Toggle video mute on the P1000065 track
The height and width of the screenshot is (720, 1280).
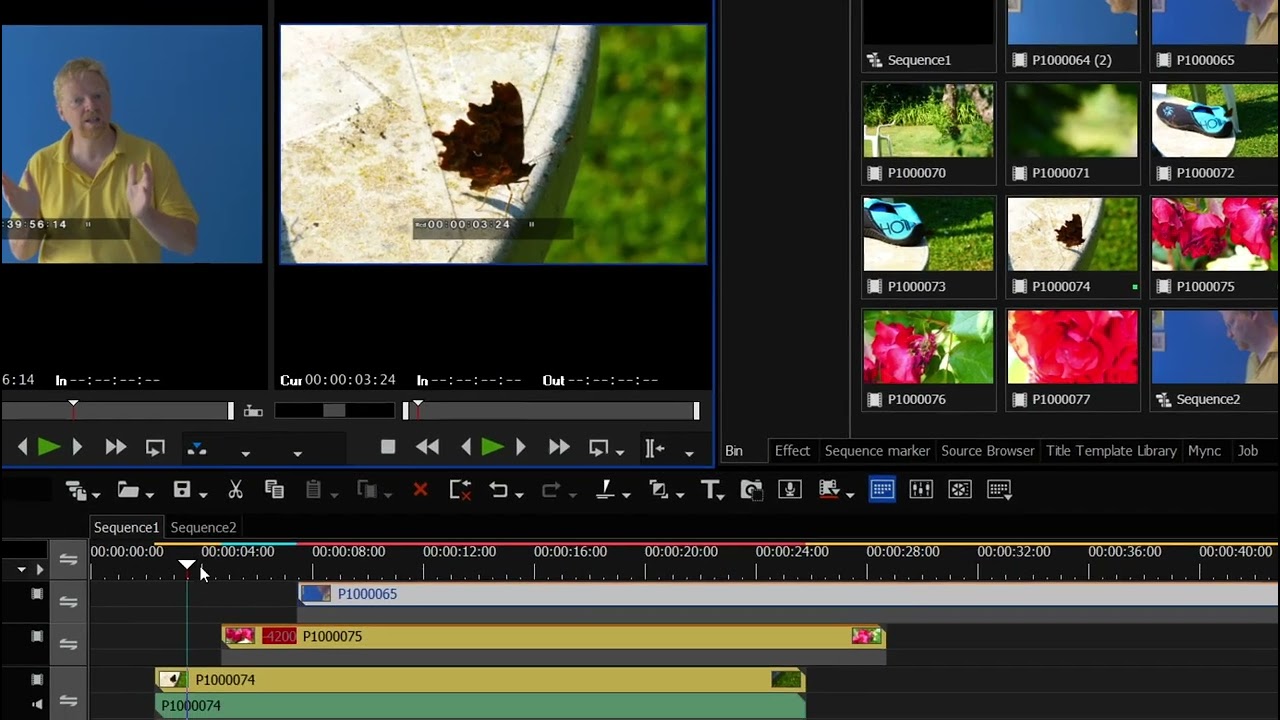37,594
